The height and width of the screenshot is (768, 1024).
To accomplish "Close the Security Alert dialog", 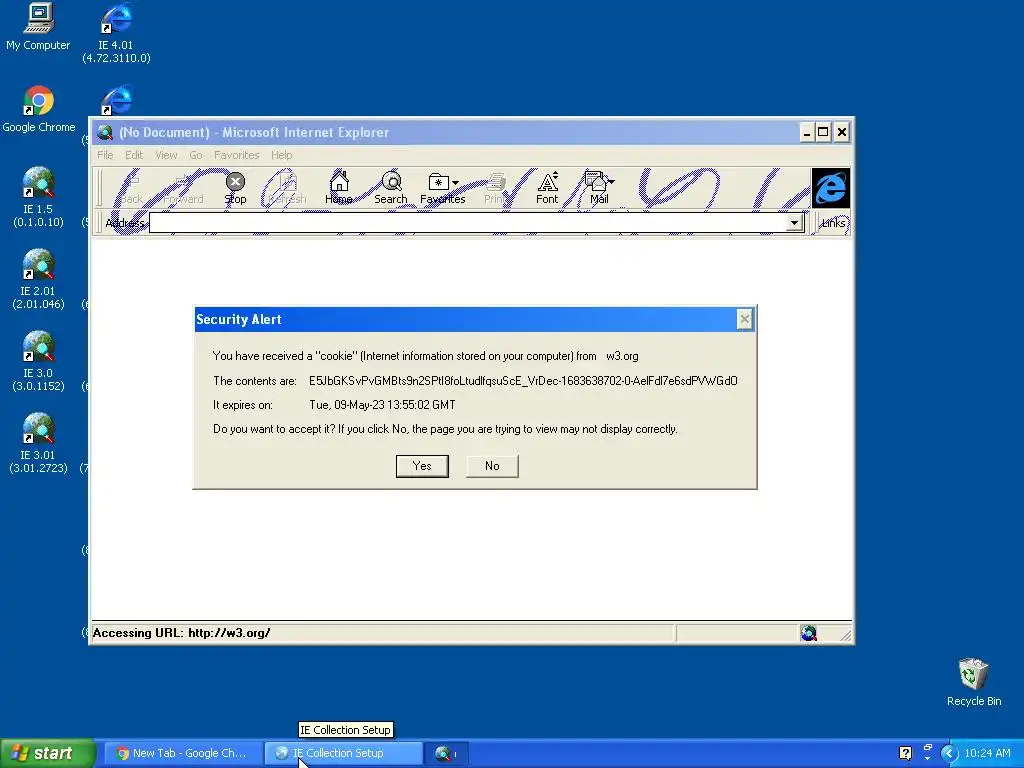I will click(x=744, y=319).
